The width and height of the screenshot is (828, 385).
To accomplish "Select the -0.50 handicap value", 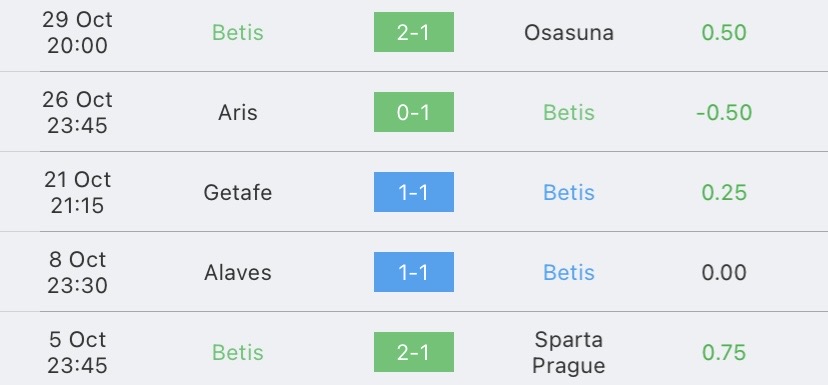I will tap(724, 112).
